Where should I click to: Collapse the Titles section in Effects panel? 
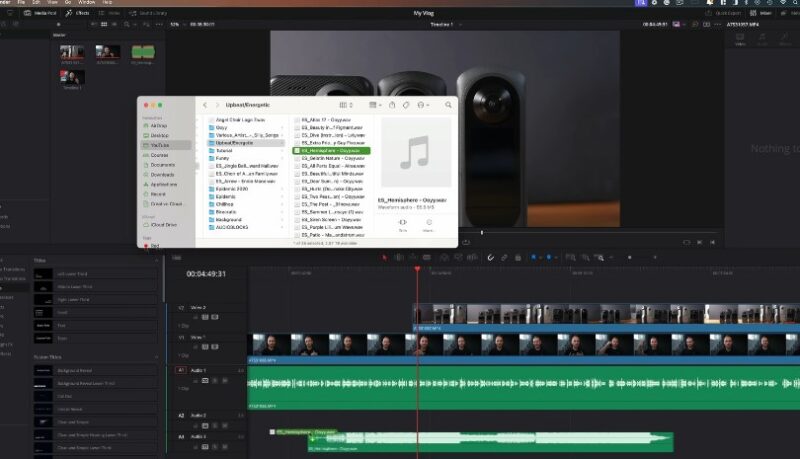tap(157, 261)
